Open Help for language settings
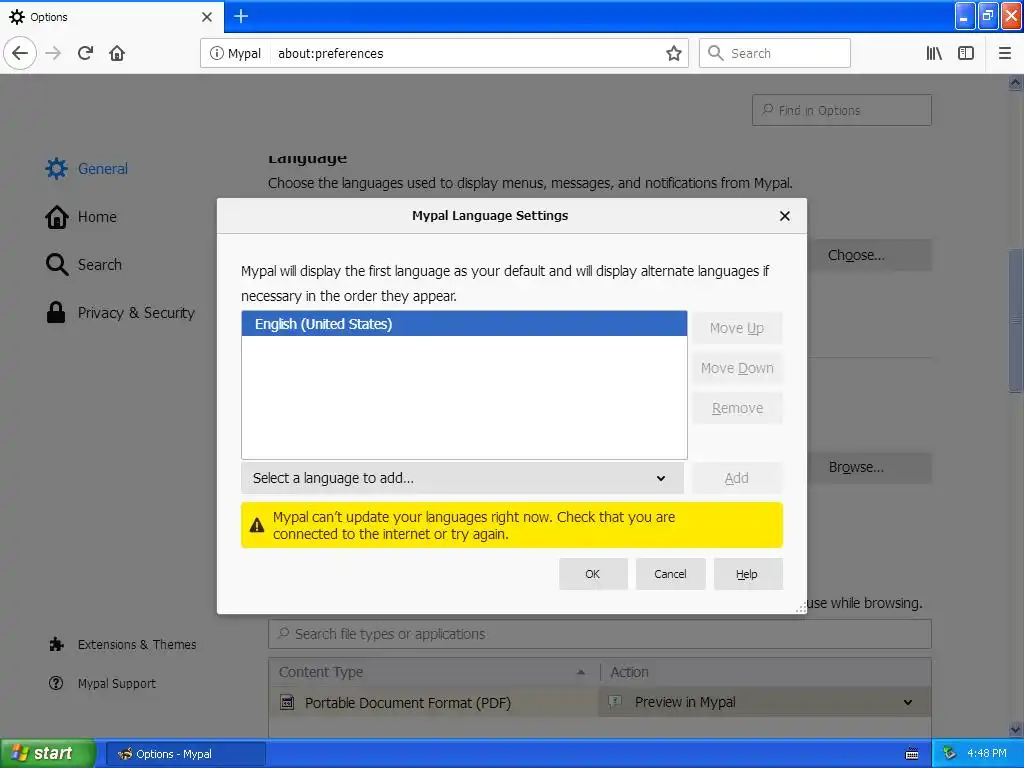This screenshot has height=768, width=1024. pyautogui.click(x=747, y=574)
